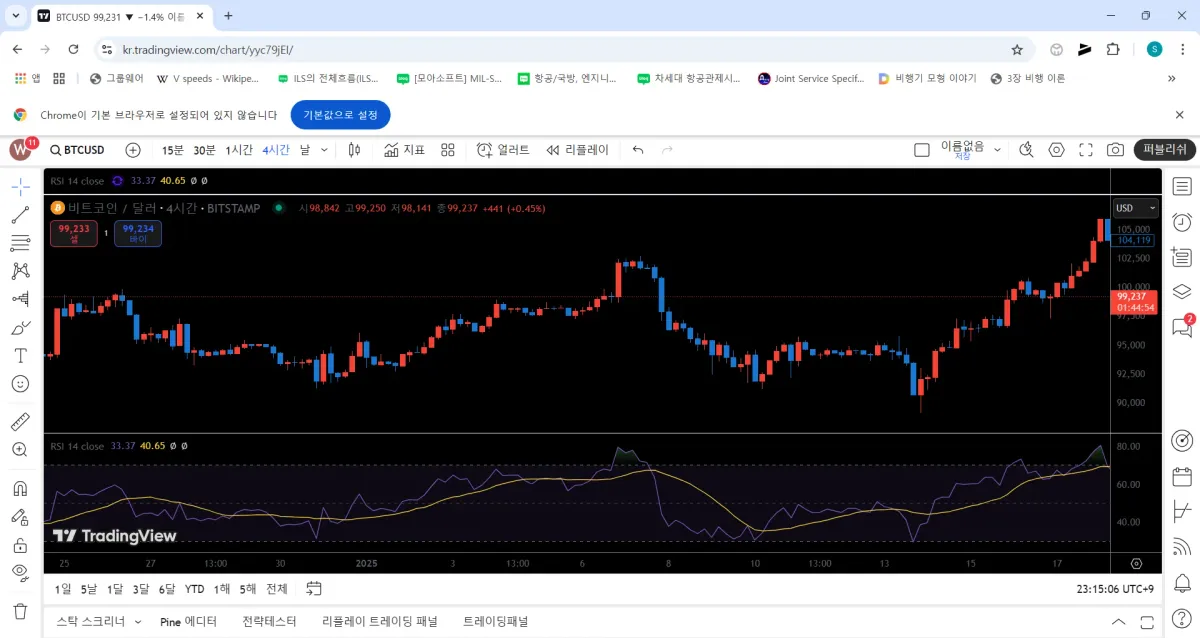
Task: Click the 퍼블리쉬 publish button
Action: click(x=1165, y=150)
